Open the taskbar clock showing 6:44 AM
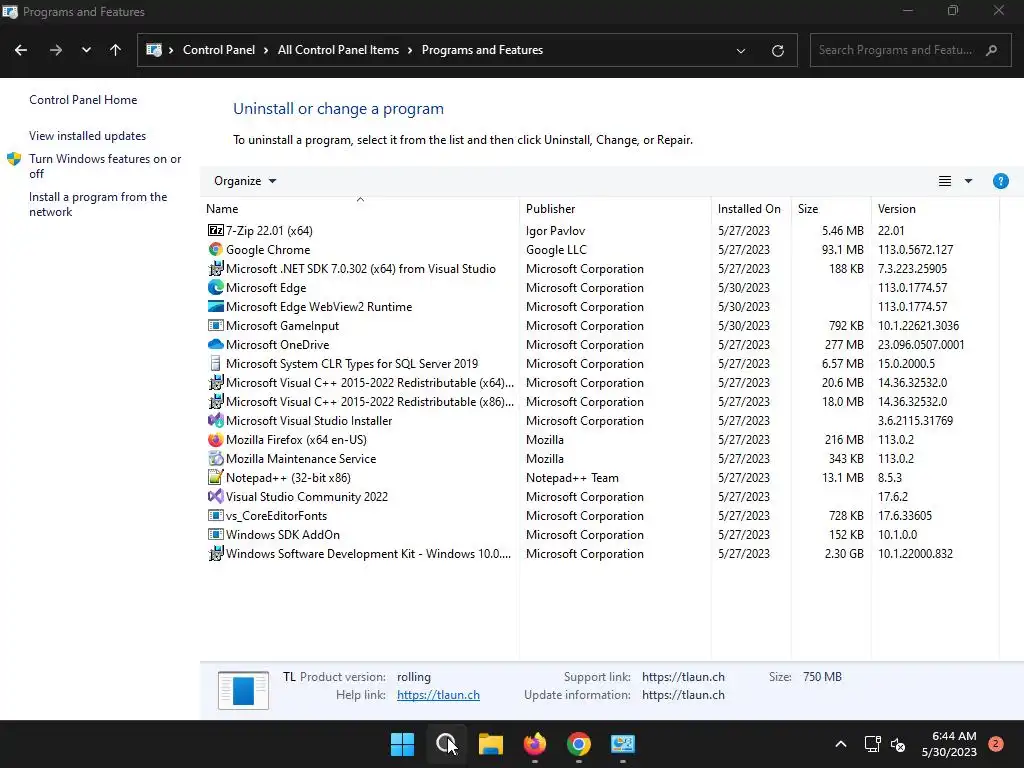This screenshot has height=768, width=1024. coord(949,744)
